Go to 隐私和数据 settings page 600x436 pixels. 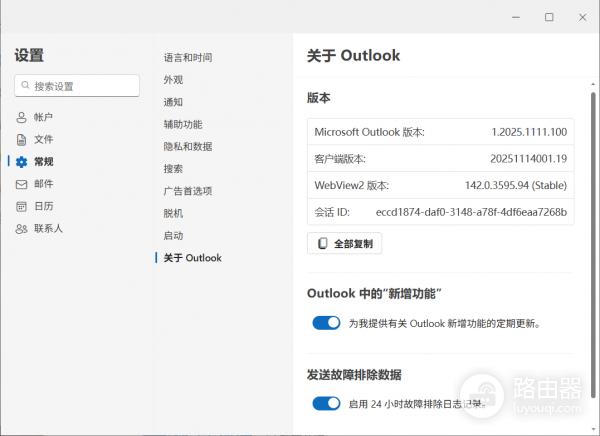[188, 146]
